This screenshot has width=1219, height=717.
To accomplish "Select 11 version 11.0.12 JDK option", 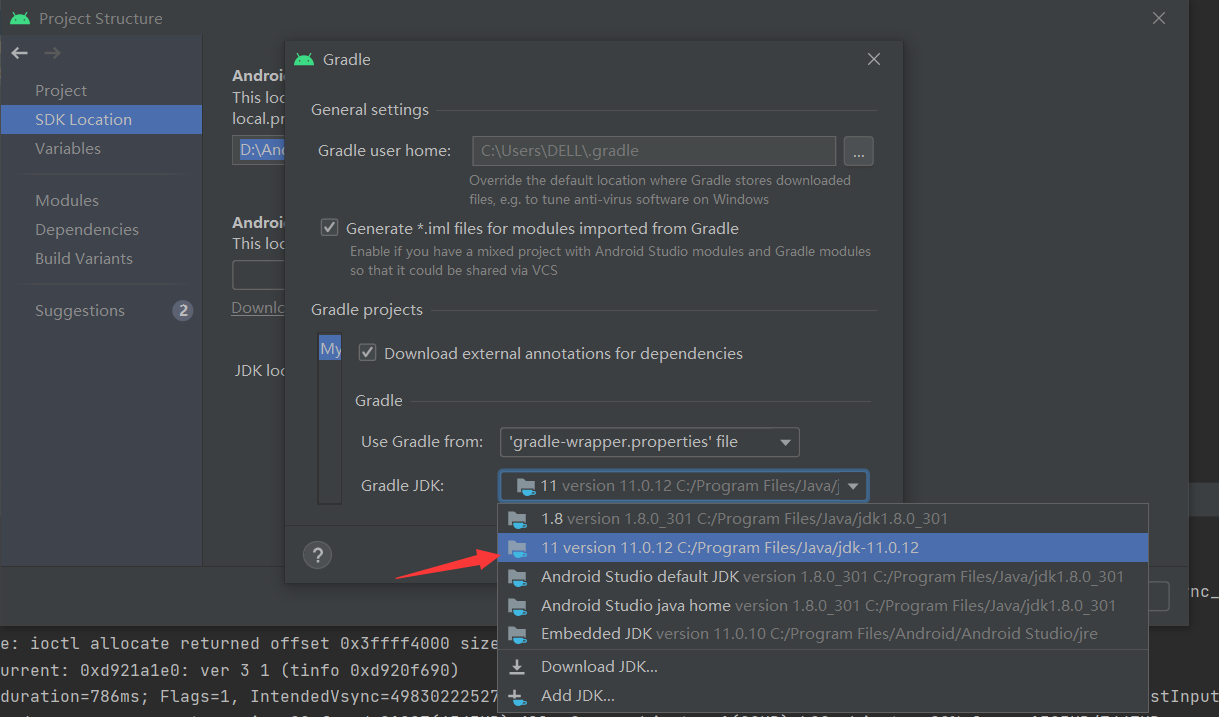I will pyautogui.click(x=822, y=548).
